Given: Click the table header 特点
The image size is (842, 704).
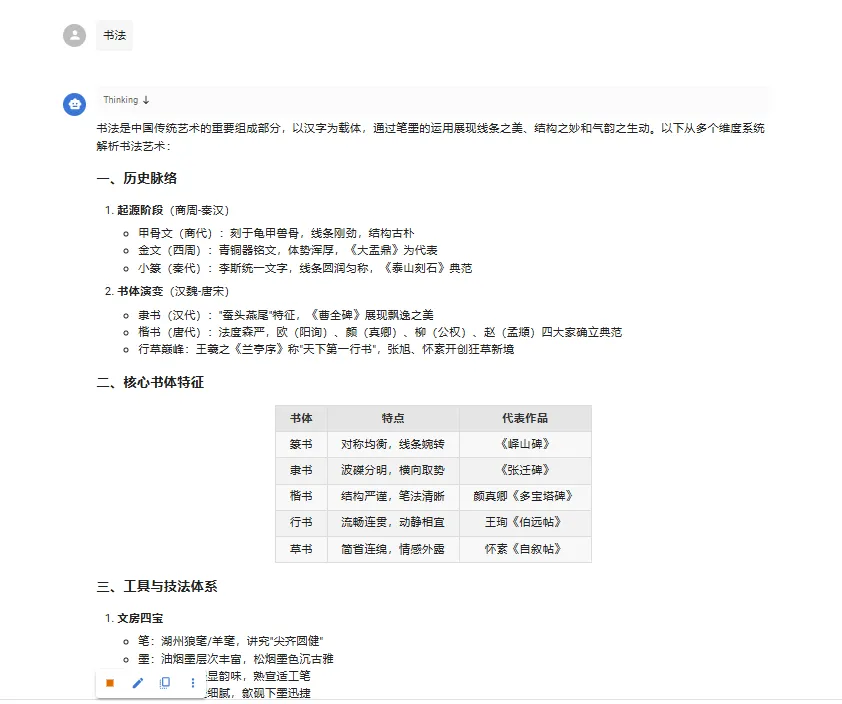Looking at the screenshot, I should click(x=393, y=418).
